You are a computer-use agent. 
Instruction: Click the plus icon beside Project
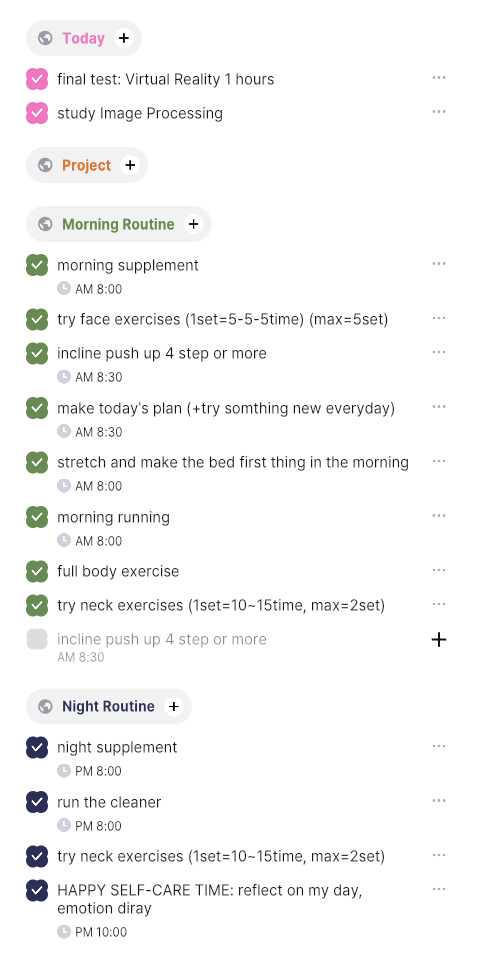click(x=130, y=165)
